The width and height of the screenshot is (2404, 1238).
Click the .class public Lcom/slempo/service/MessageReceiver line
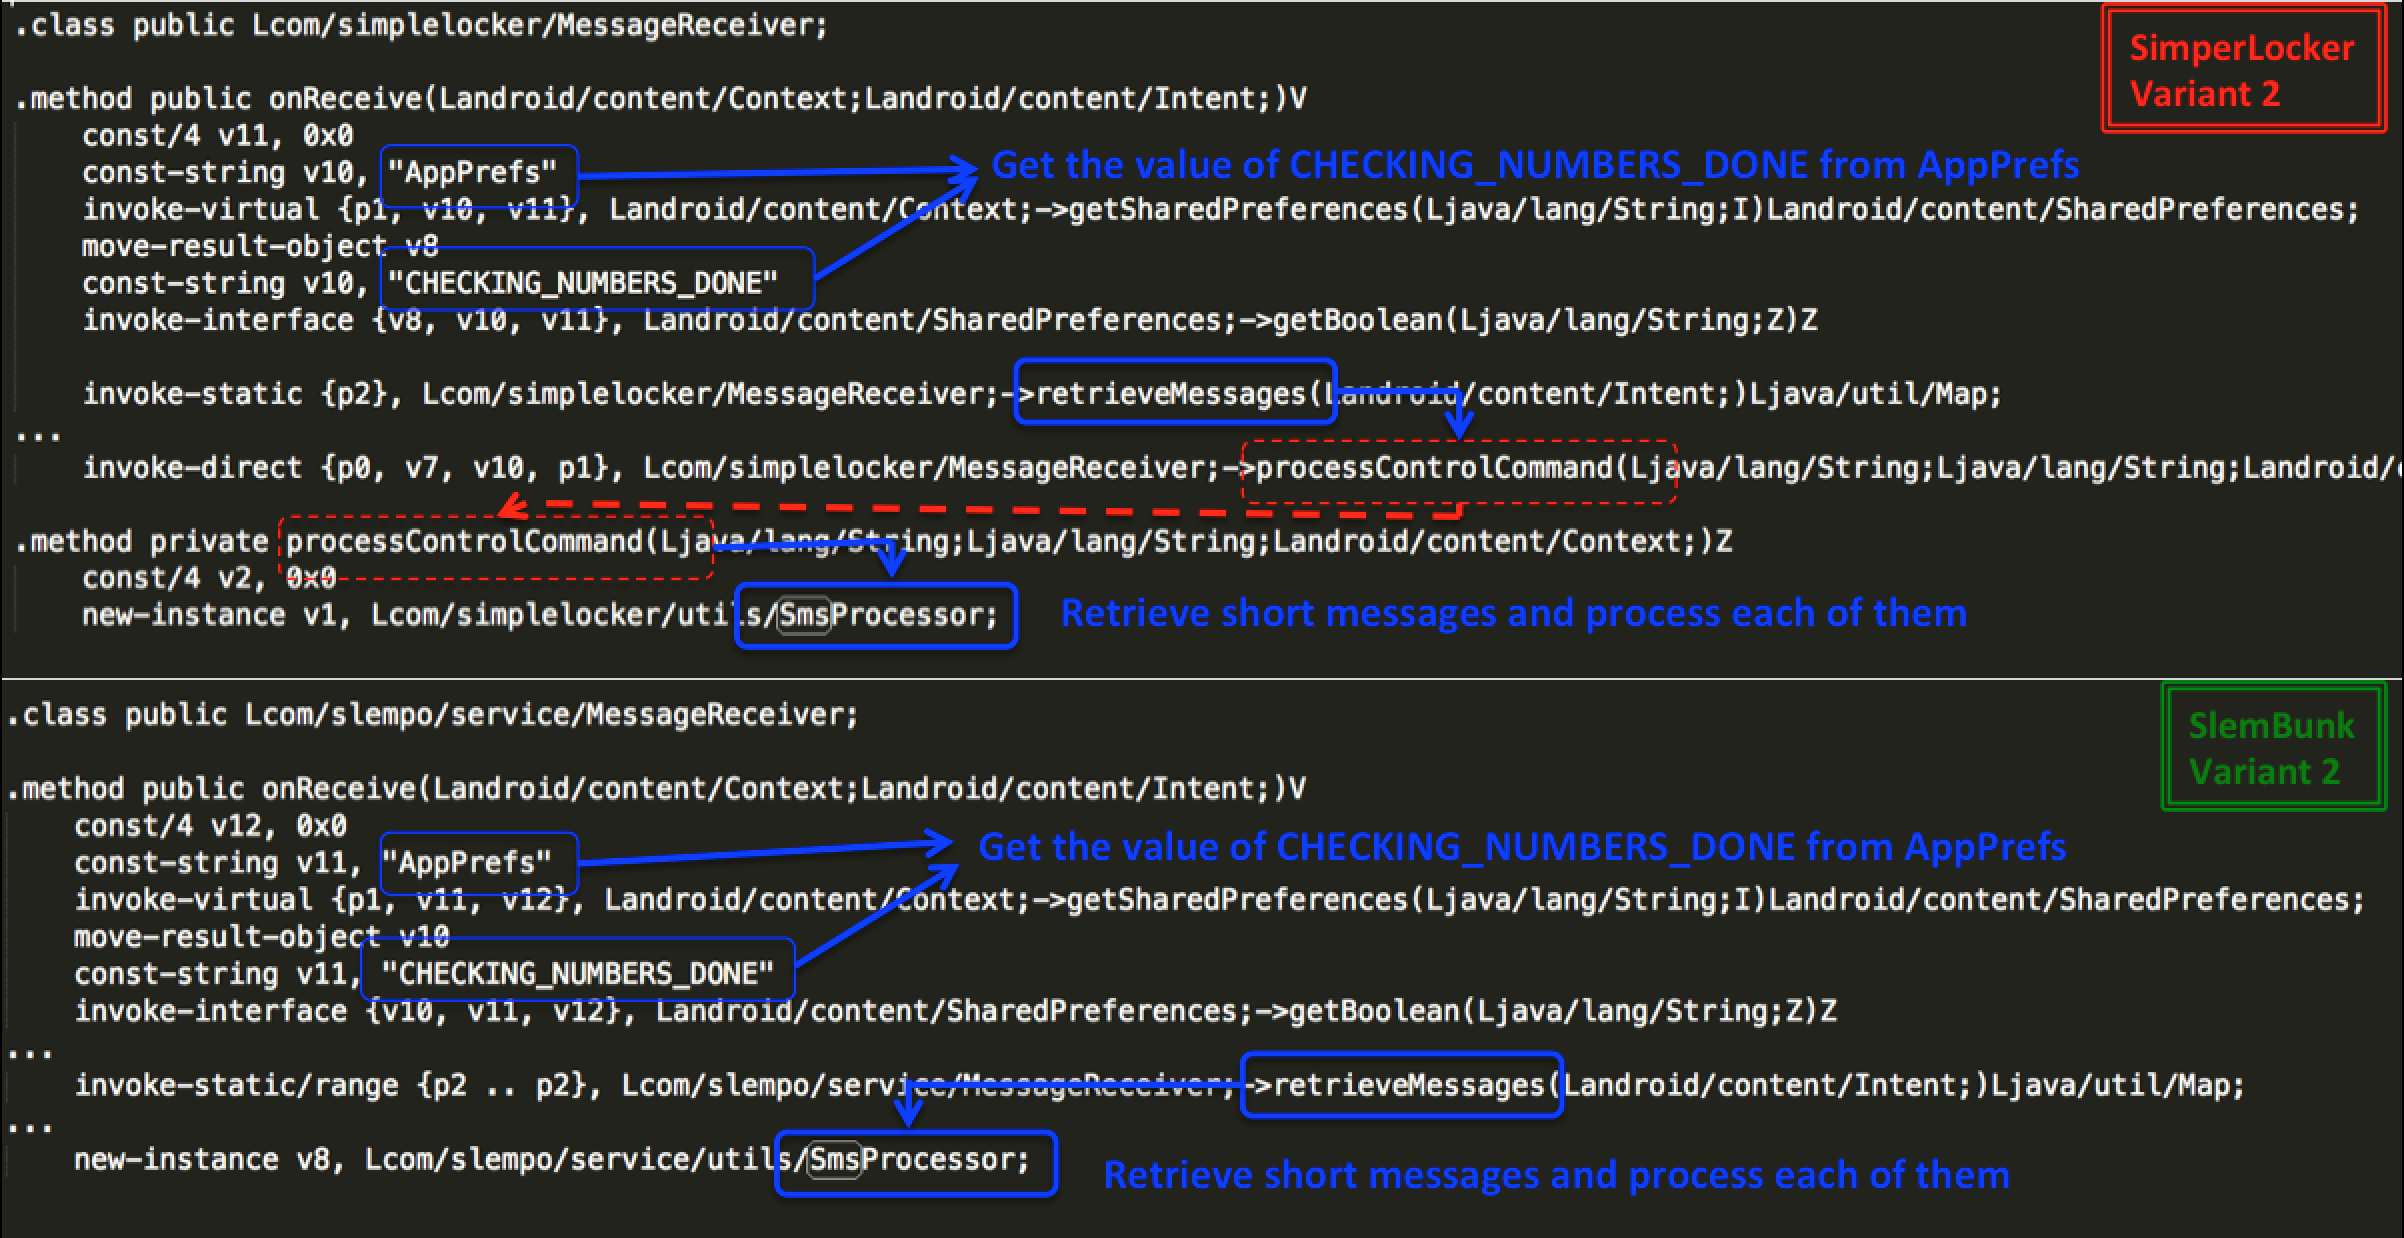[432, 715]
